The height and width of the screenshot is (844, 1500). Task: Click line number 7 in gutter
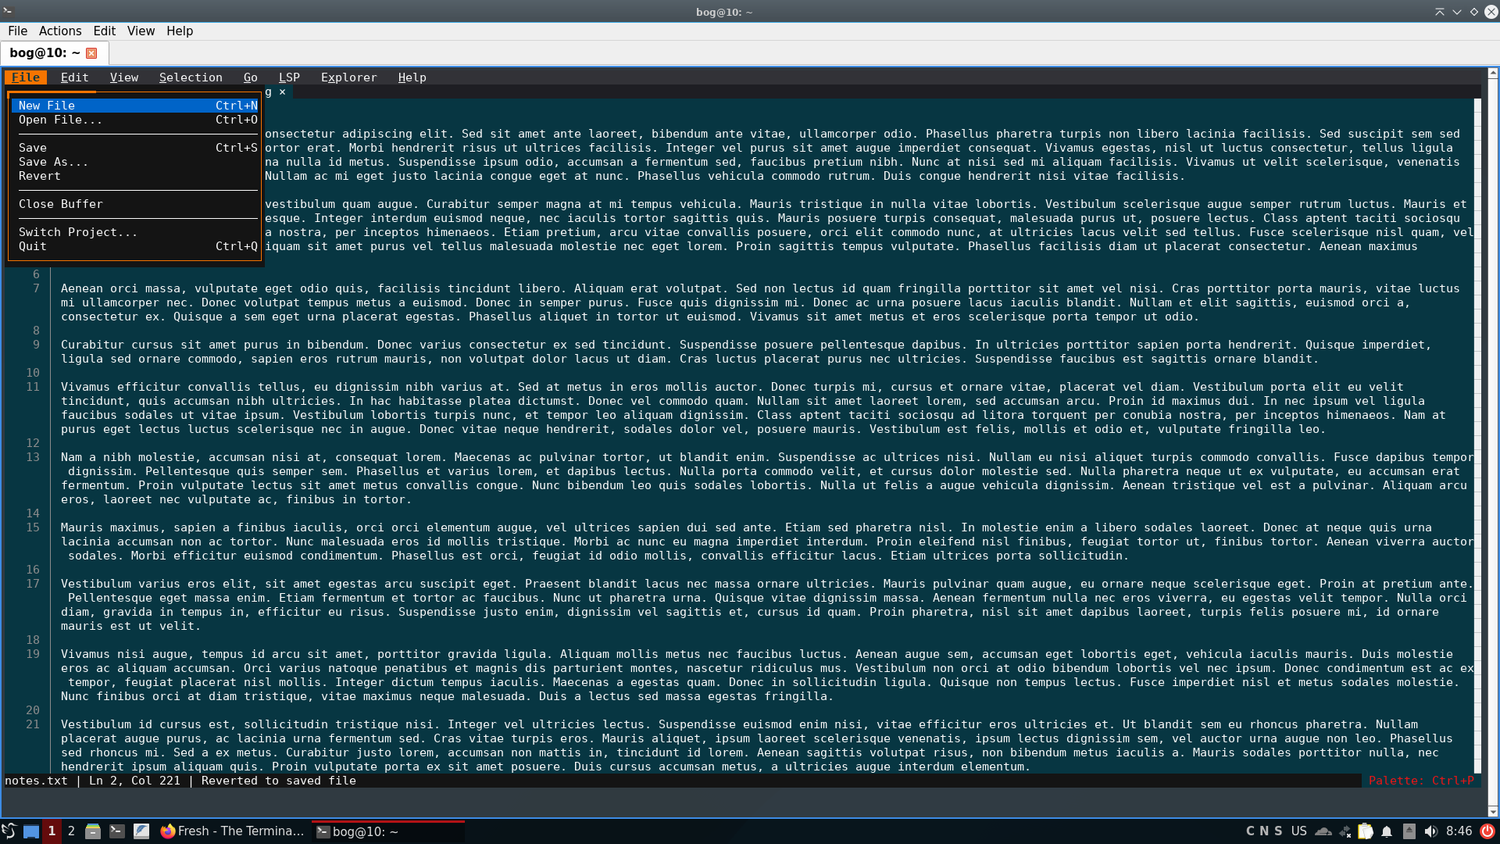pyautogui.click(x=36, y=288)
